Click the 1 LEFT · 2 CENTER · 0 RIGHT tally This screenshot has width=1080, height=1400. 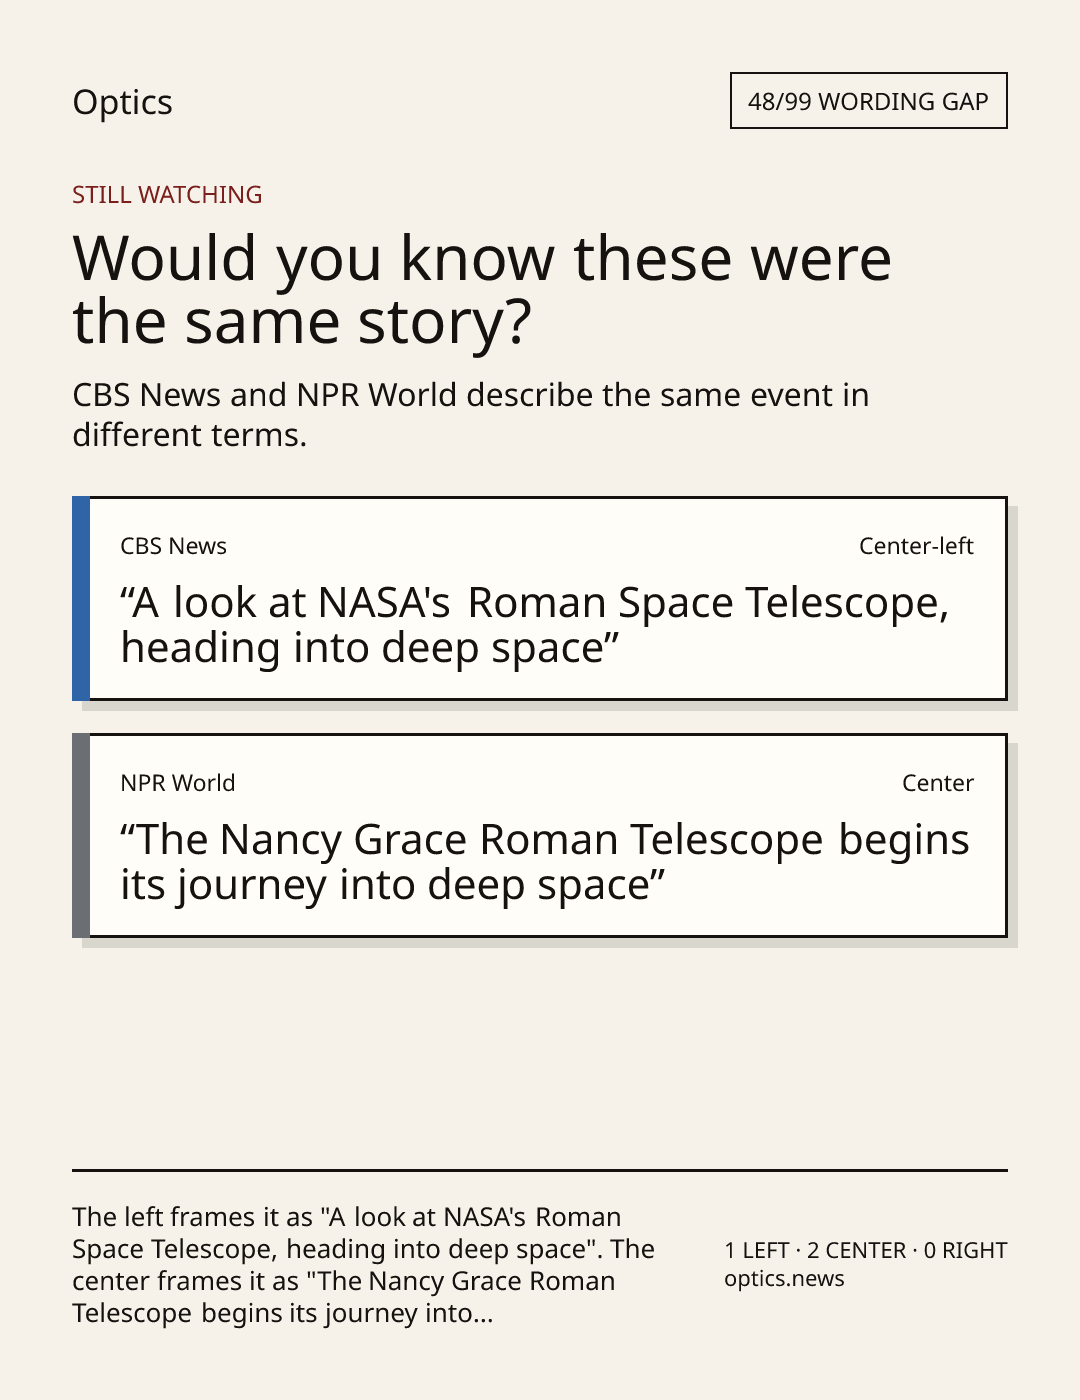(x=865, y=1250)
